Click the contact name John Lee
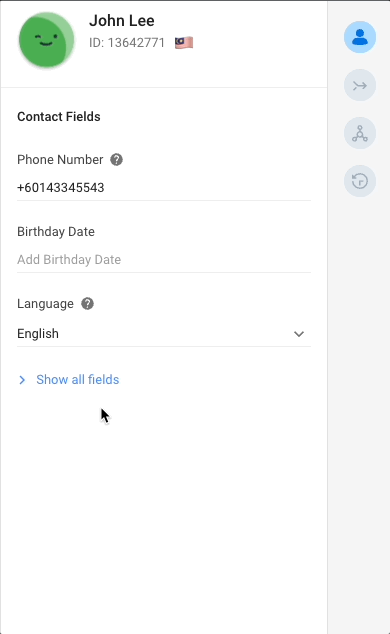 tap(122, 21)
